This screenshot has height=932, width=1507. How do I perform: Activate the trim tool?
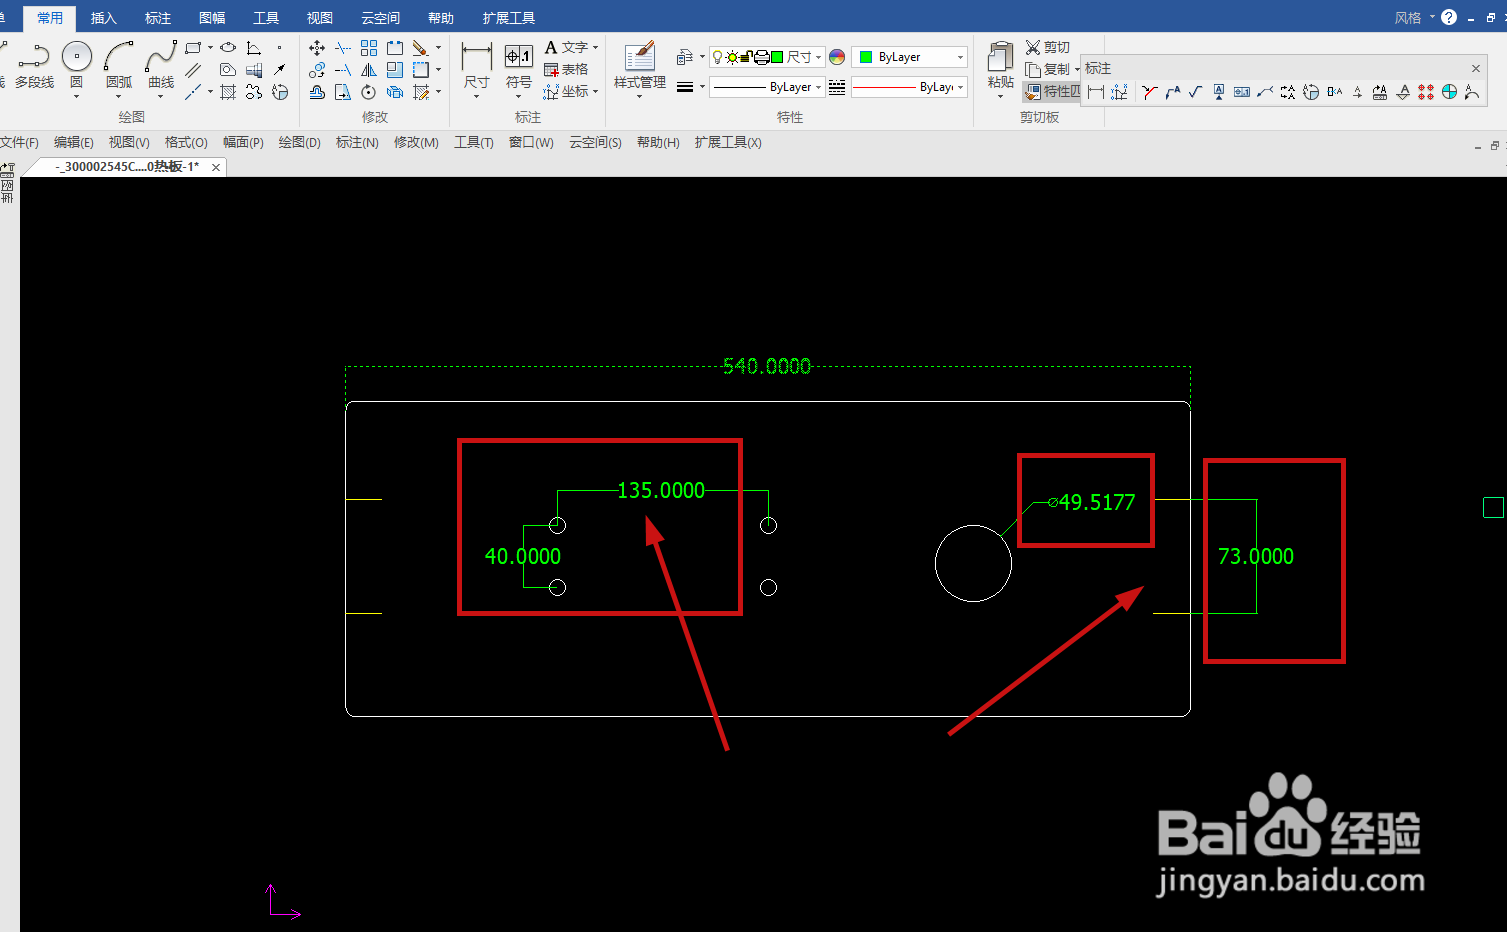point(343,48)
